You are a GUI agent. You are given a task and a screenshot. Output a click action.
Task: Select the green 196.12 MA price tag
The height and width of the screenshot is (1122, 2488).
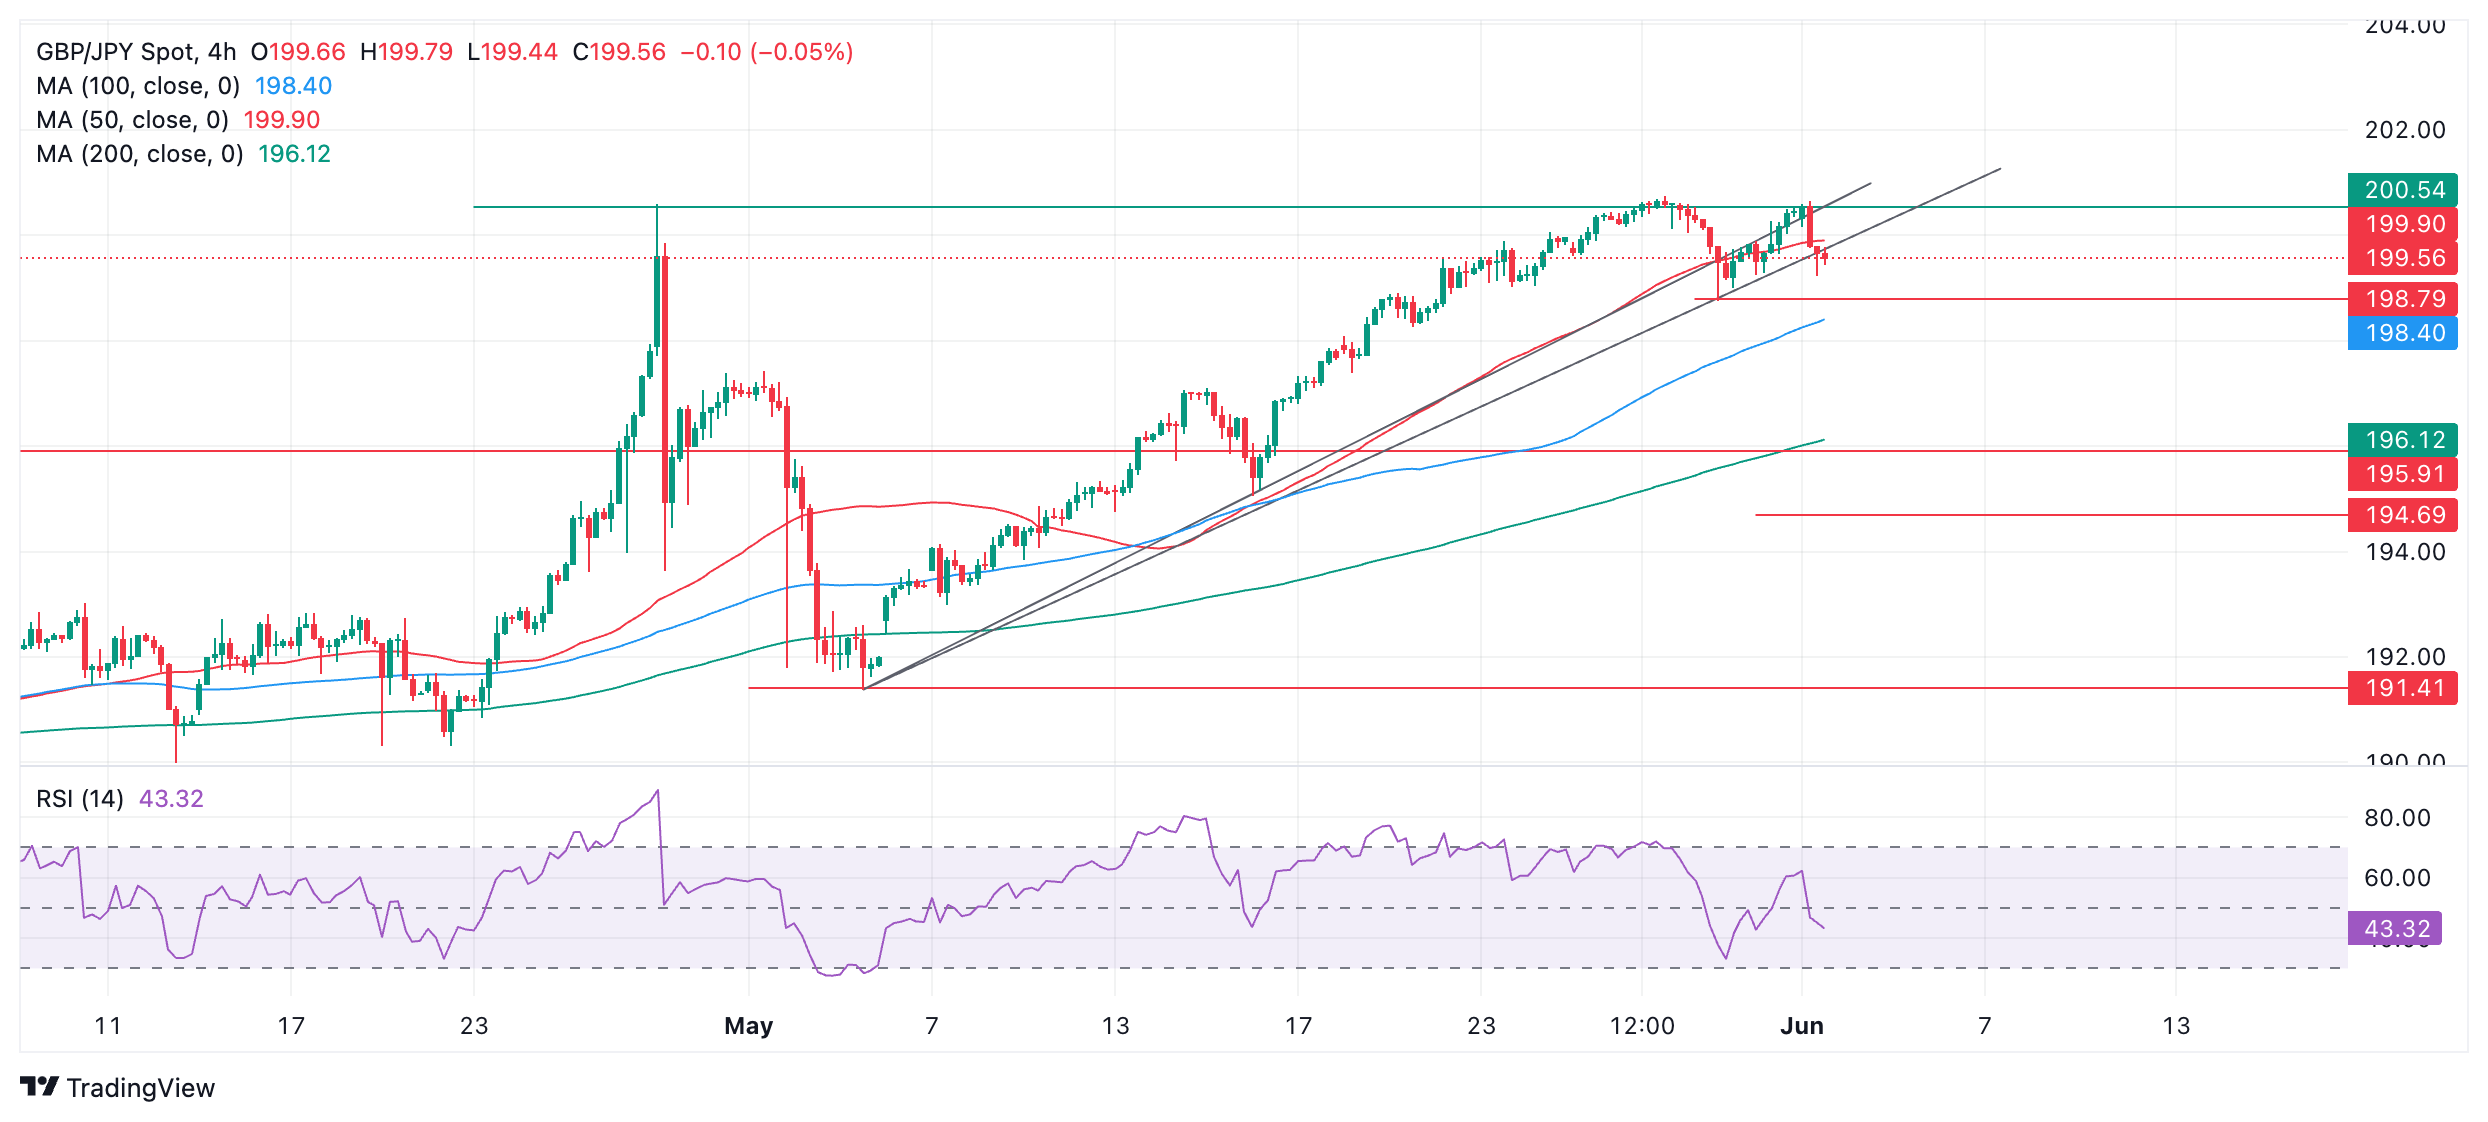click(2402, 440)
